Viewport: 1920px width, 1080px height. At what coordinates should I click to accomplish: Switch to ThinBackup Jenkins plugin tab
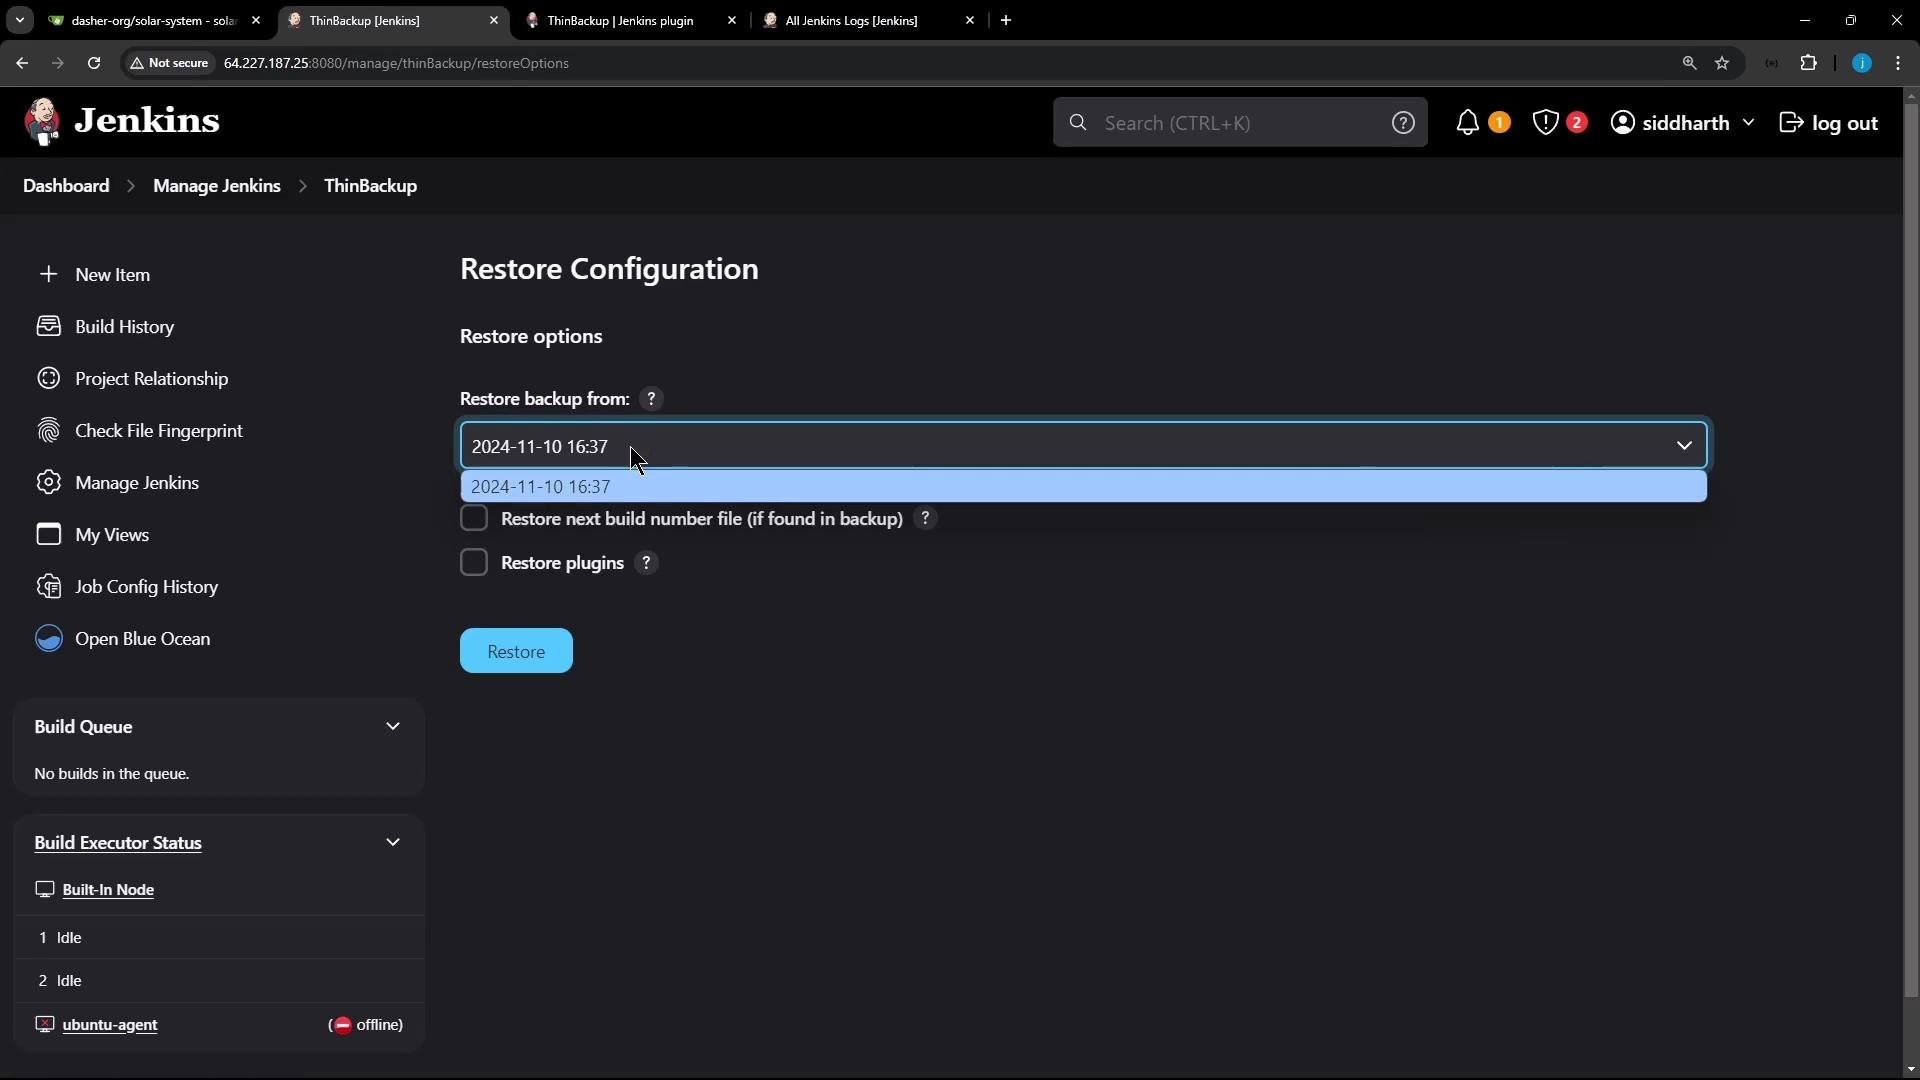point(632,20)
